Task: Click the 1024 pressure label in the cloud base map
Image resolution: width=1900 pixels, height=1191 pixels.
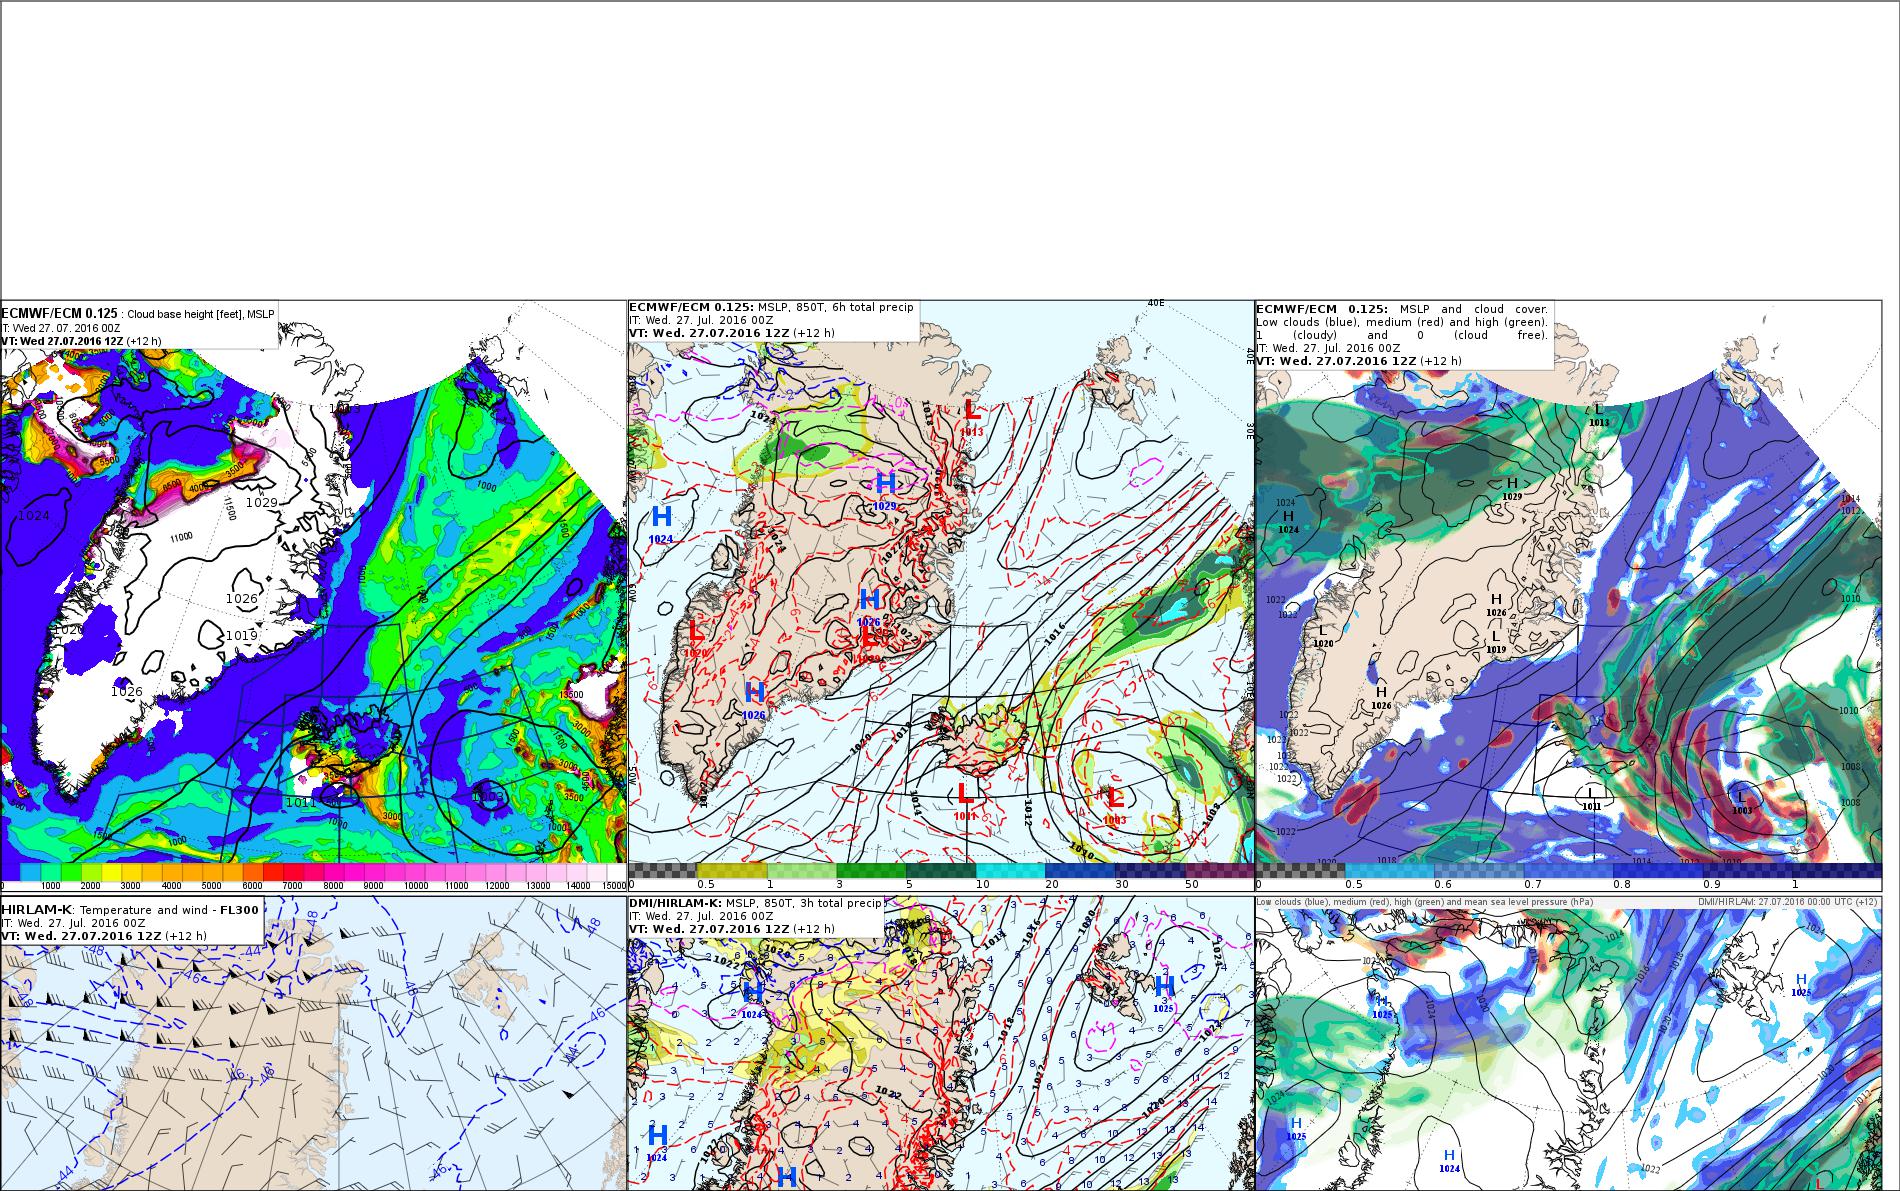Action: pos(34,515)
